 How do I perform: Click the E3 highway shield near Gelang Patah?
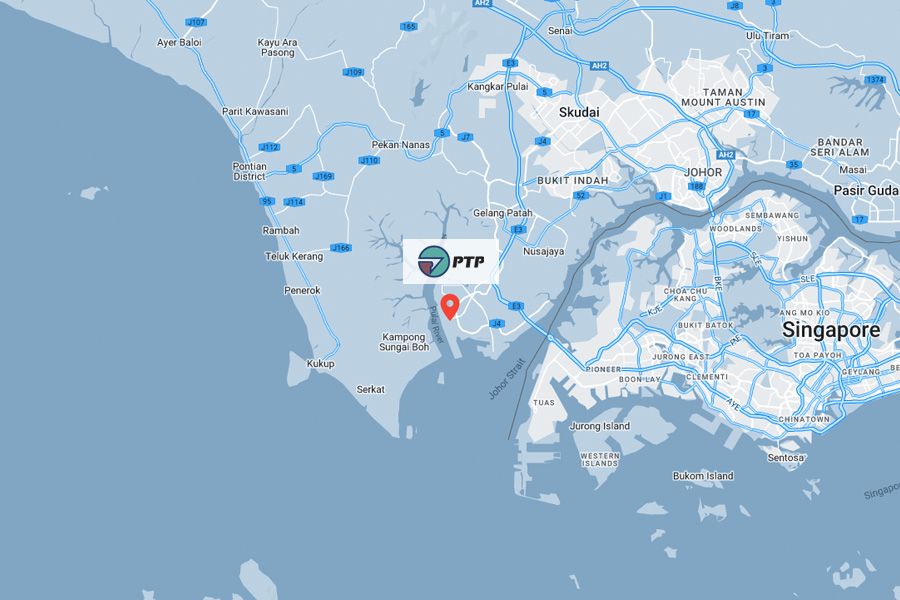click(x=518, y=230)
